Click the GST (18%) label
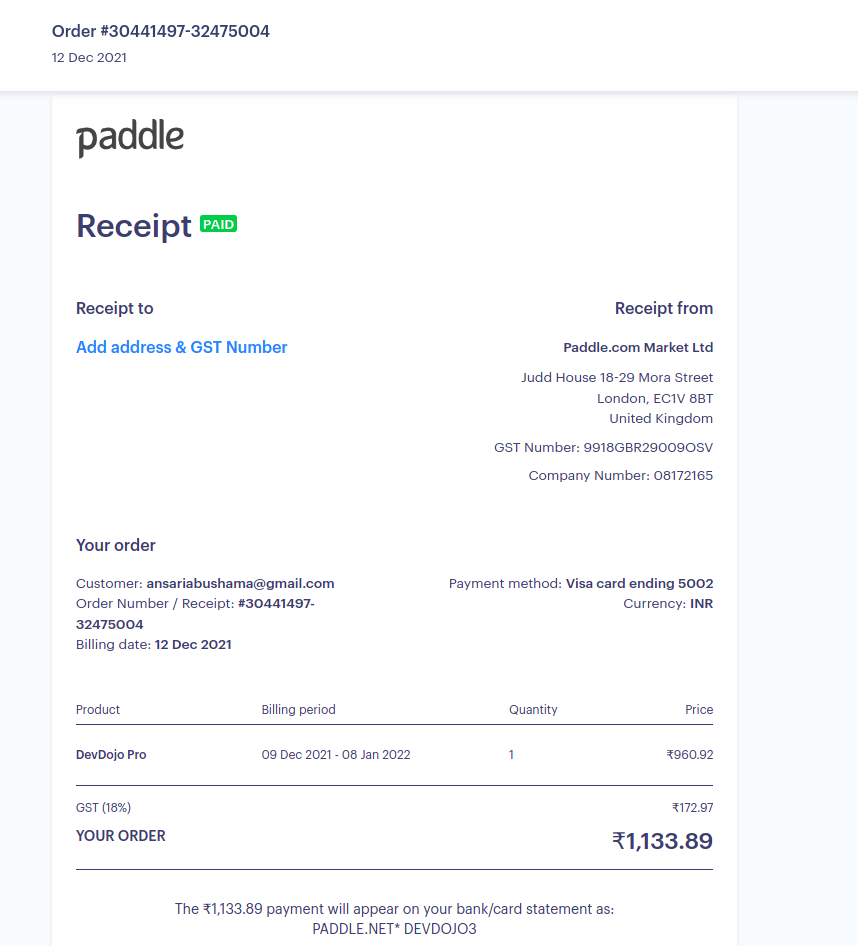858x946 pixels. 103,808
